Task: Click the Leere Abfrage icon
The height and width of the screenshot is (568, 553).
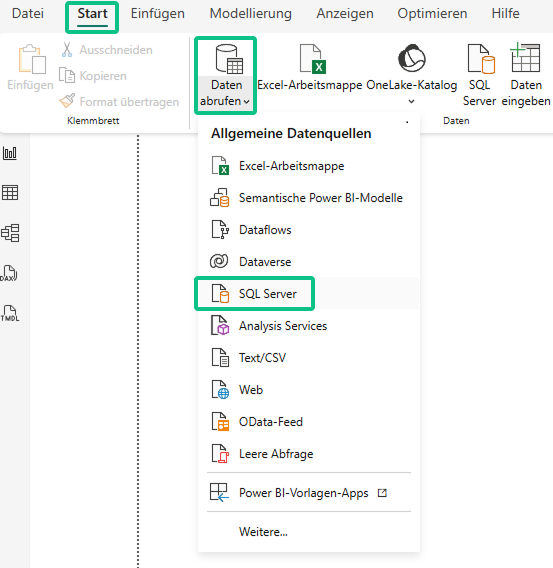Action: tap(220, 454)
